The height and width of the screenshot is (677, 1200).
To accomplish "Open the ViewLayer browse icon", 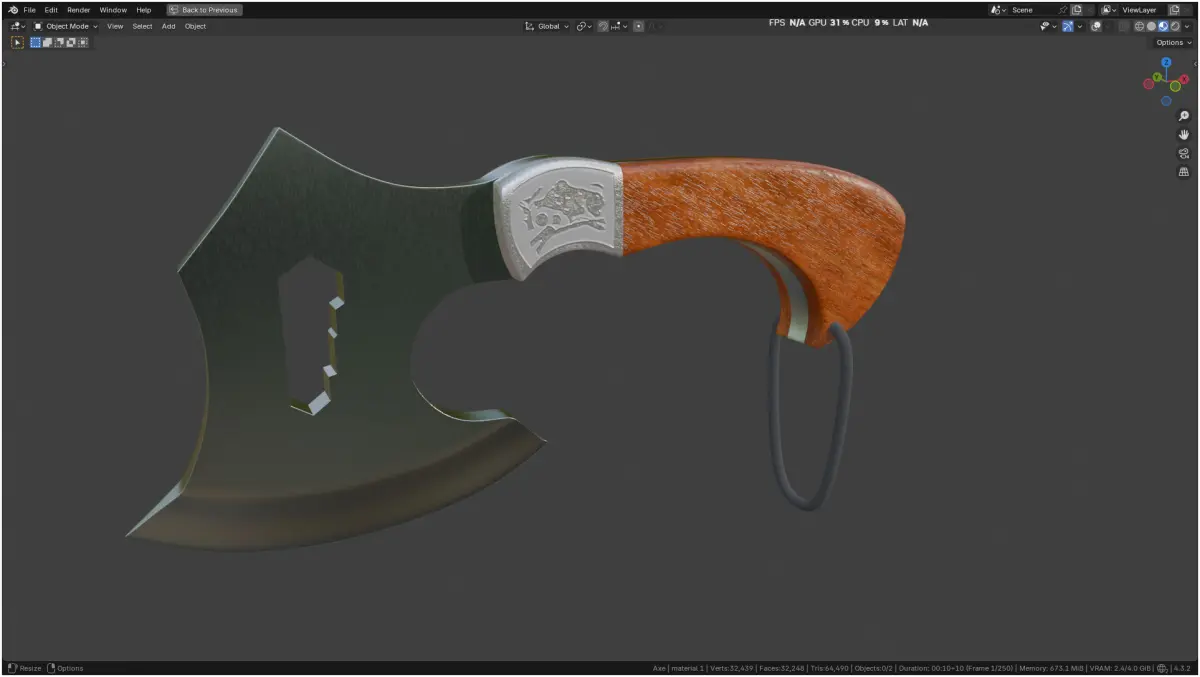I will 1109,10.
